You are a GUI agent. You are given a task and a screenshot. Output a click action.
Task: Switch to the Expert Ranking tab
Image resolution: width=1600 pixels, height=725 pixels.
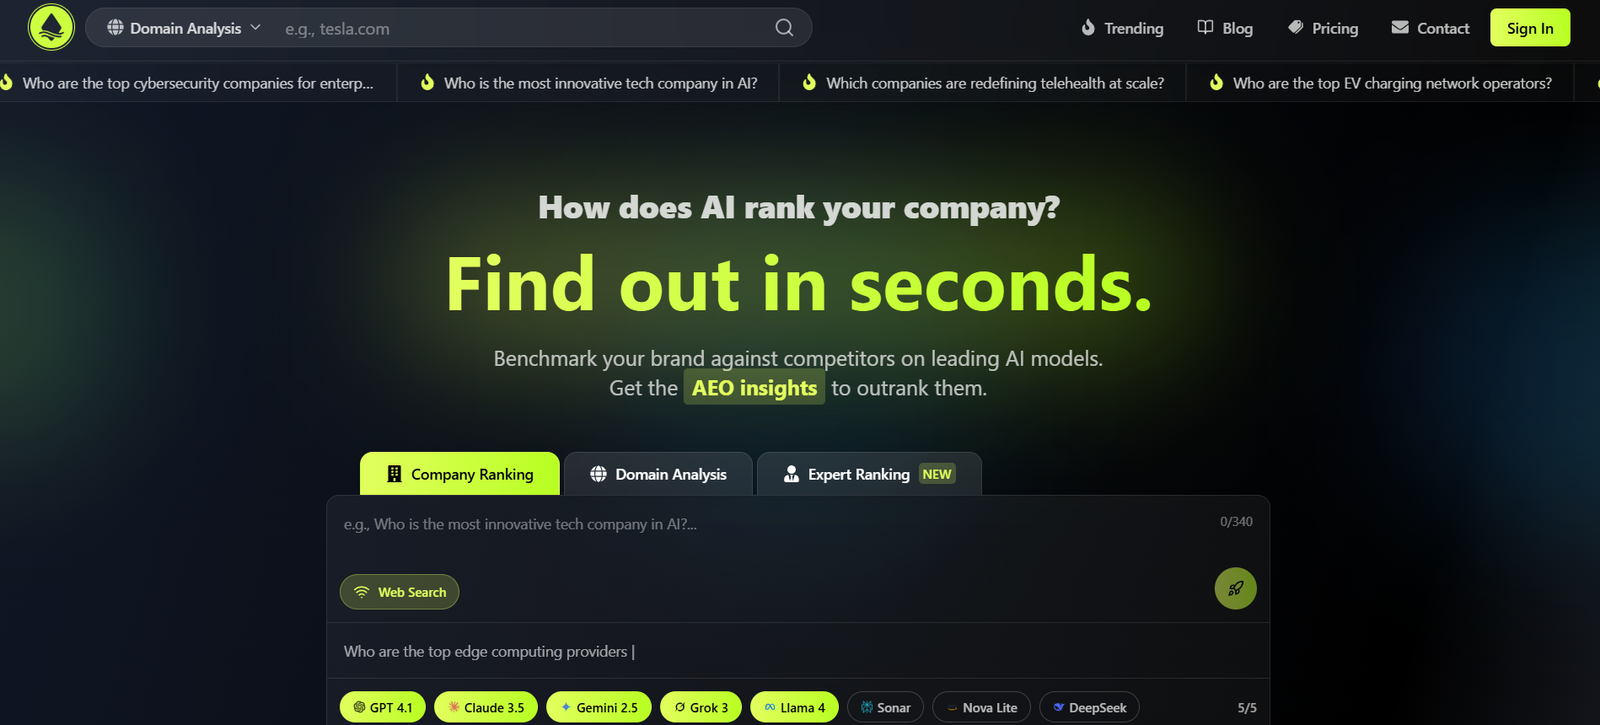tap(869, 474)
